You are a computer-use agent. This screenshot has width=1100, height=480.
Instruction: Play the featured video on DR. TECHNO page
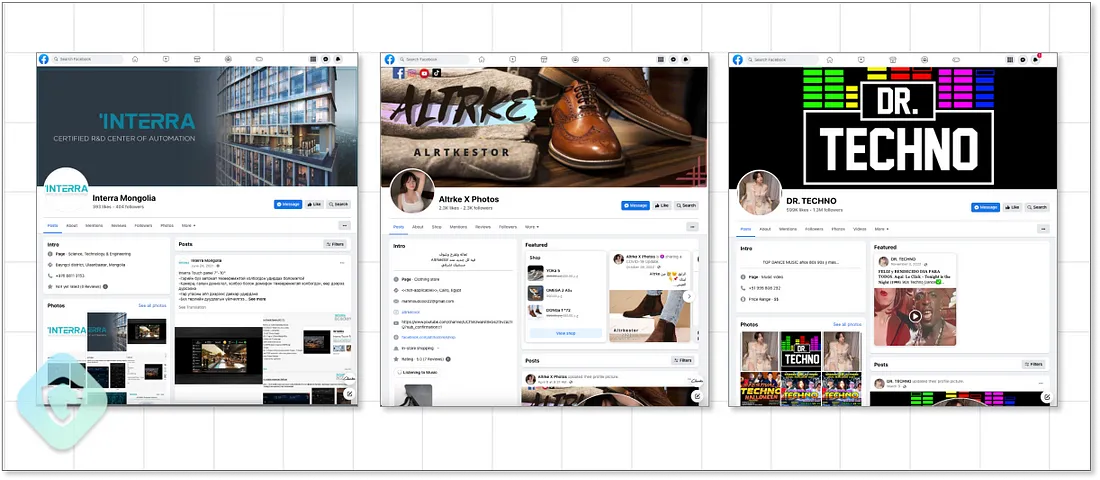tap(915, 316)
